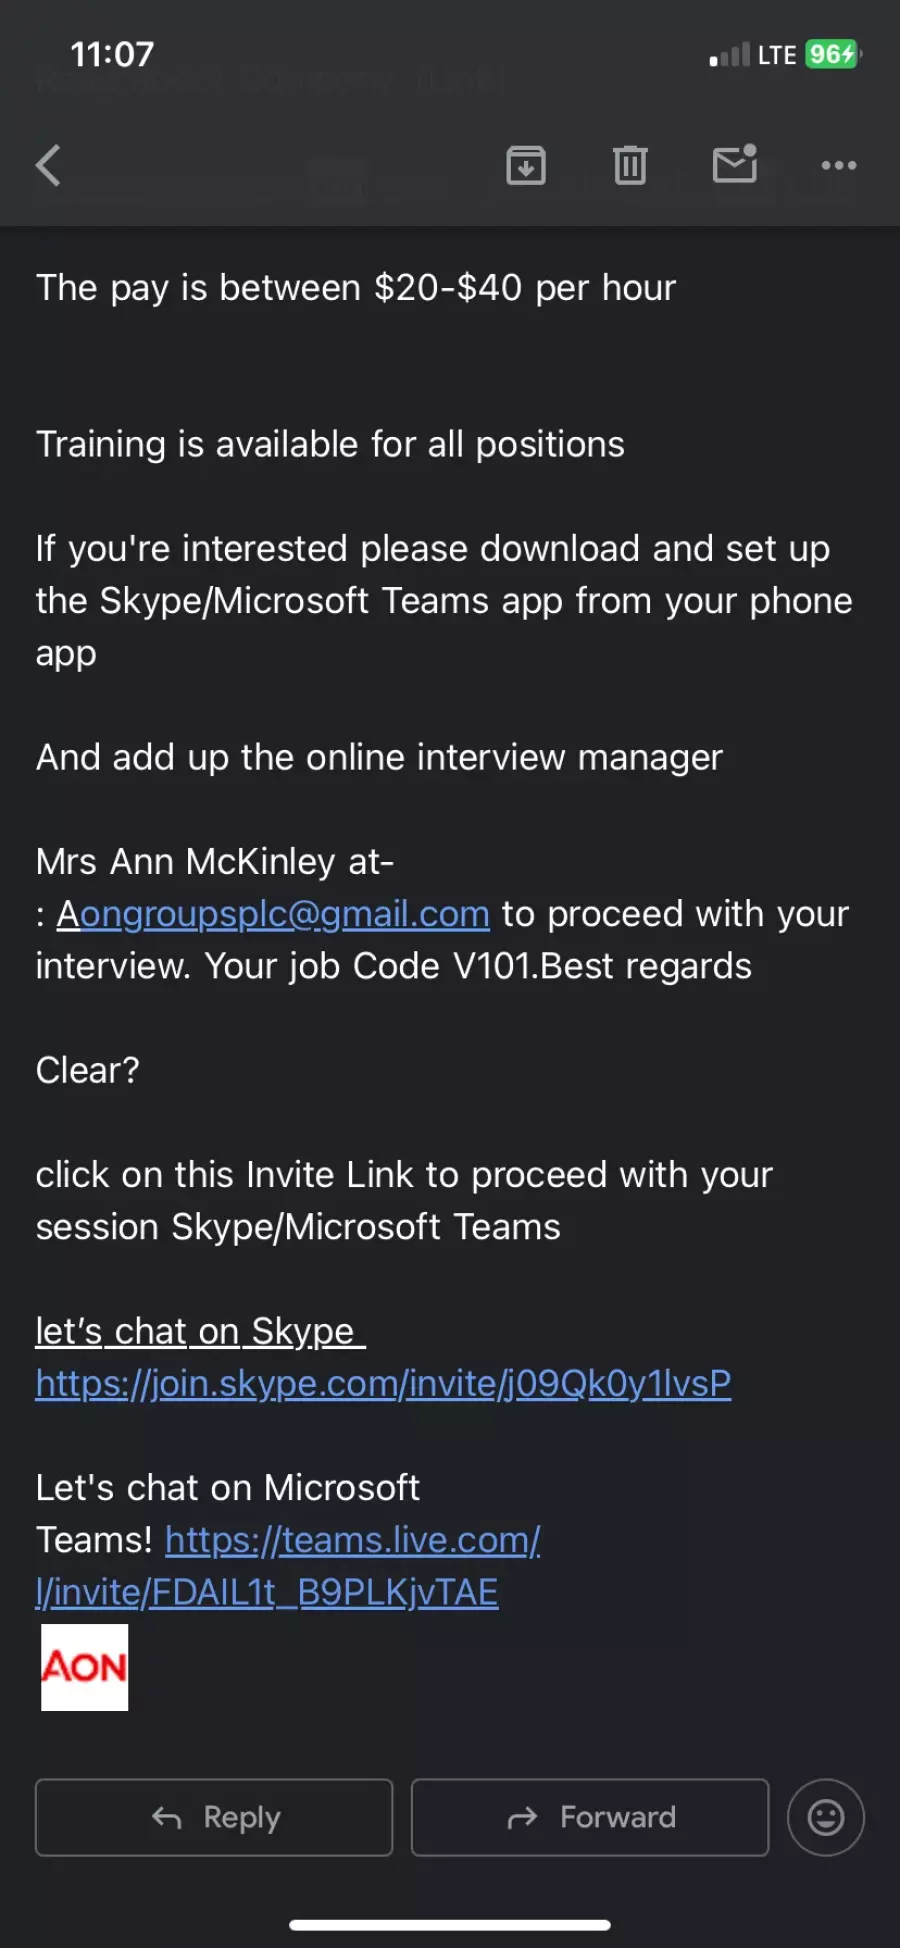Open the Aongroupsplc@gmail.com address link
Viewport: 900px width, 1948px height.
tap(273, 914)
